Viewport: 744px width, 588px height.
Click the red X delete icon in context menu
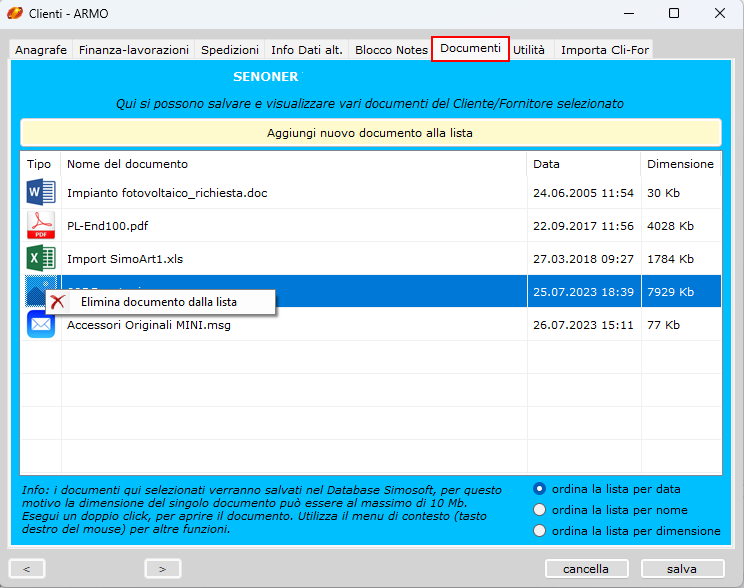click(x=59, y=302)
